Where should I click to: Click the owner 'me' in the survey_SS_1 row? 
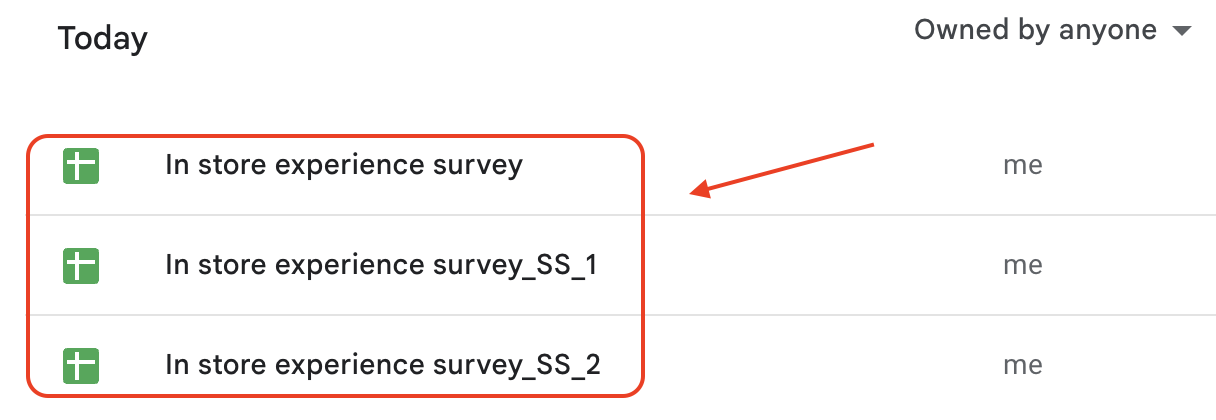pos(1022,266)
